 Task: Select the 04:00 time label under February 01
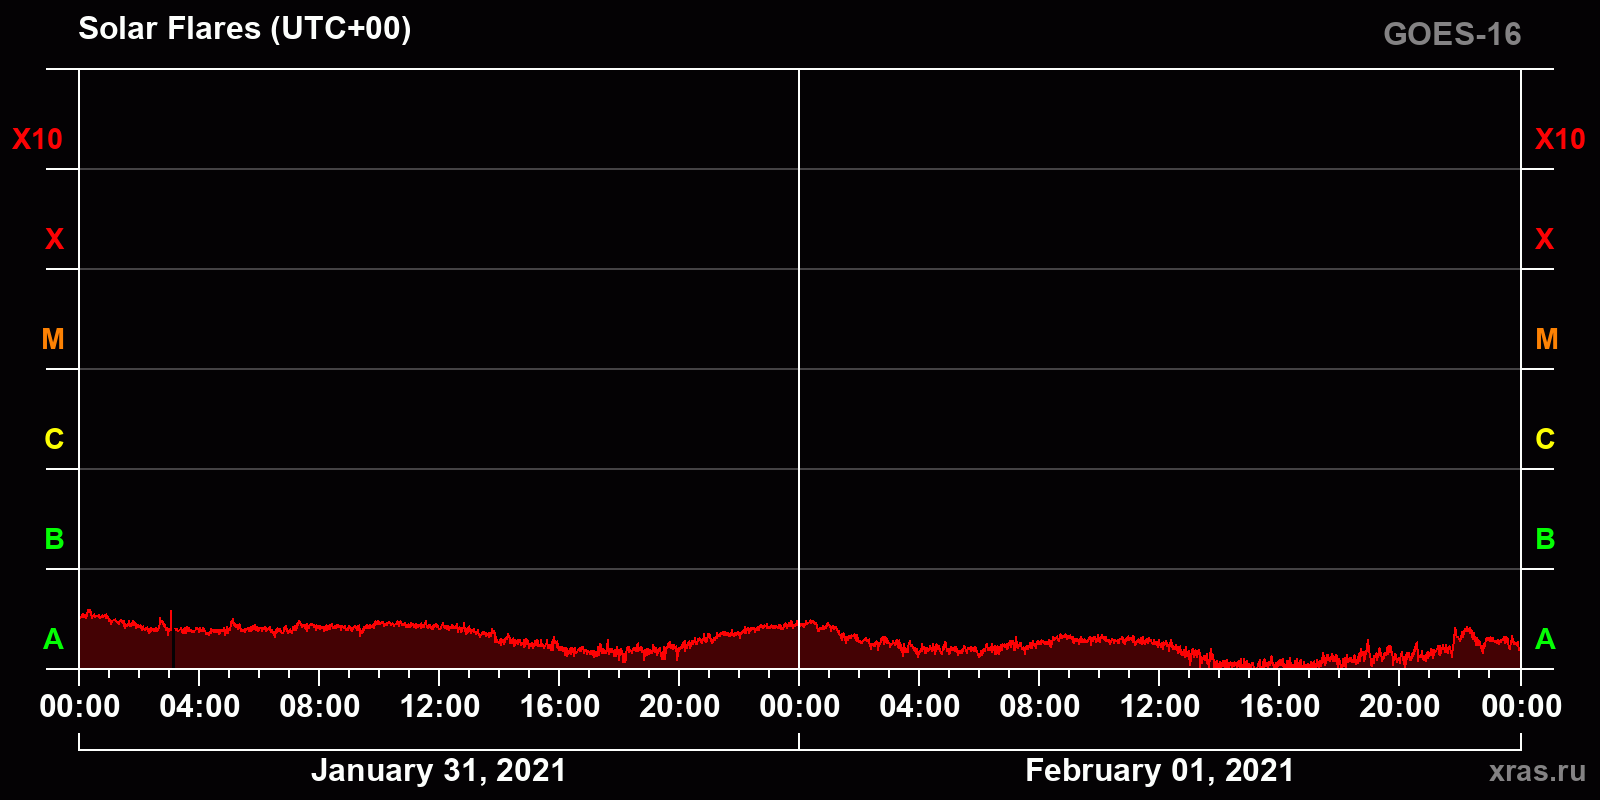[920, 707]
